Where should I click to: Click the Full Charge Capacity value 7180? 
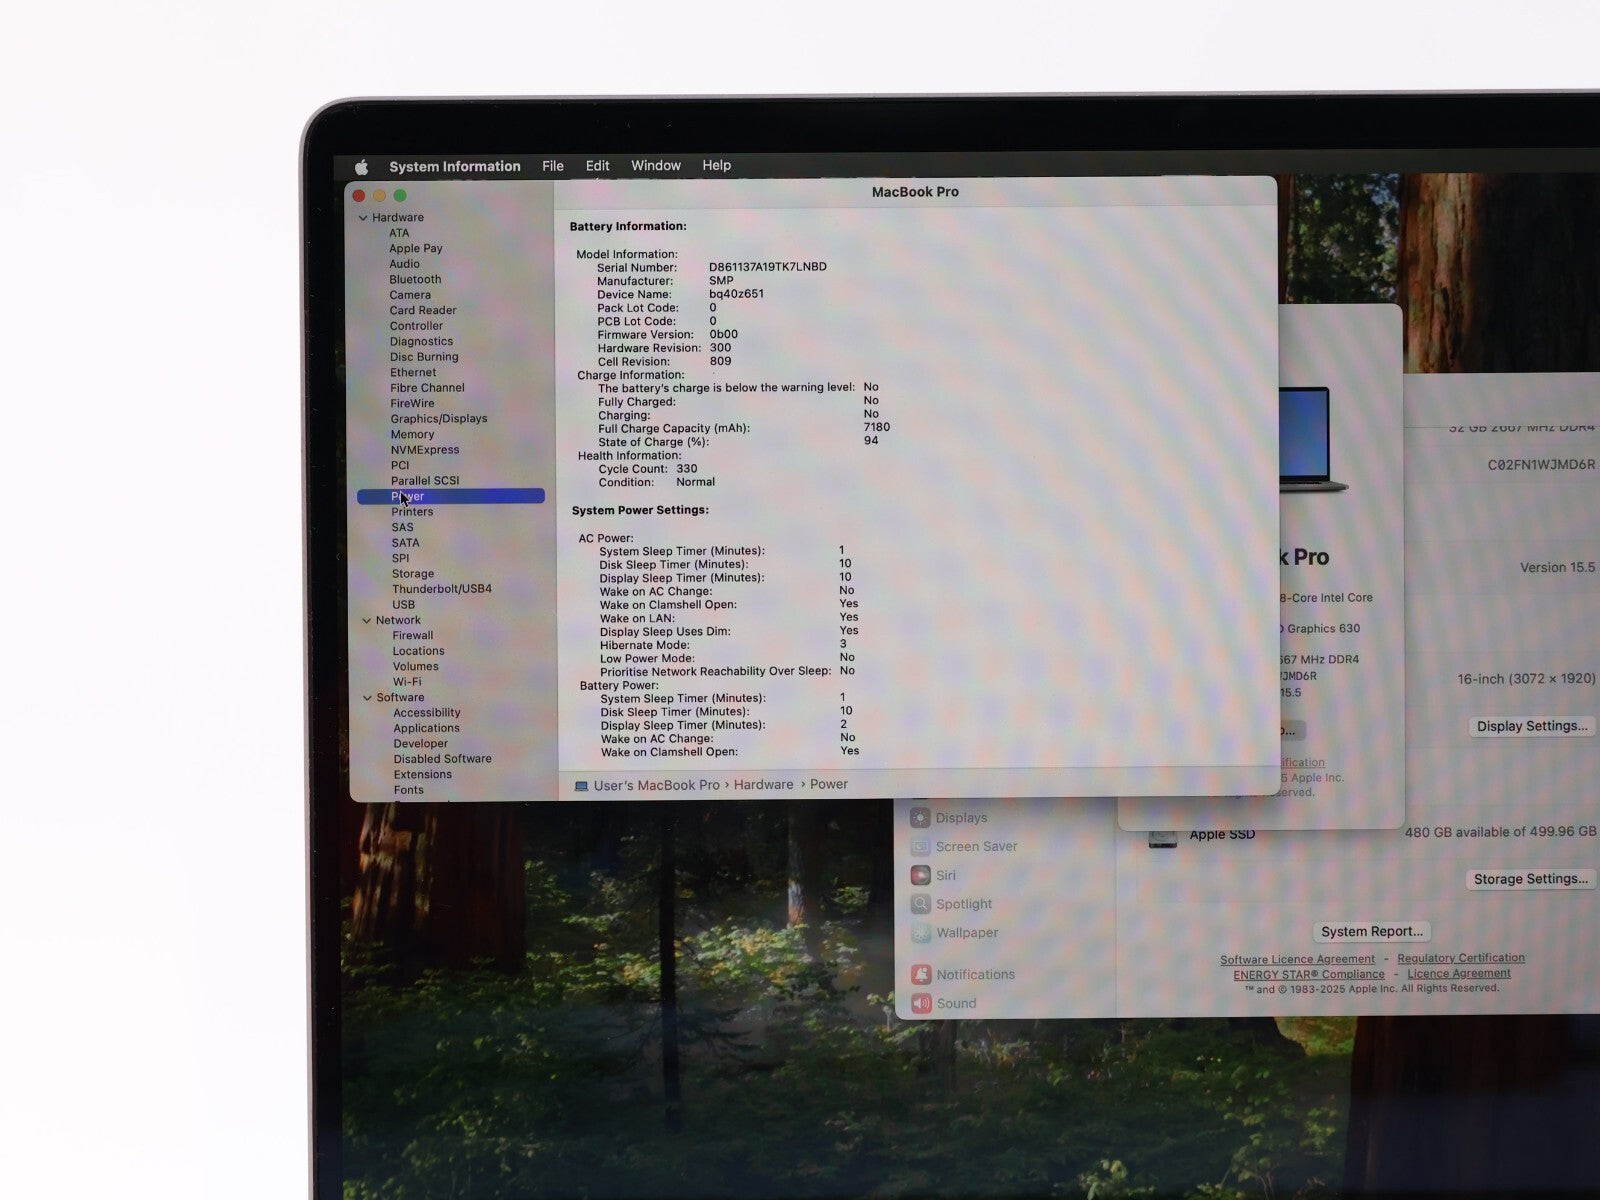point(877,427)
